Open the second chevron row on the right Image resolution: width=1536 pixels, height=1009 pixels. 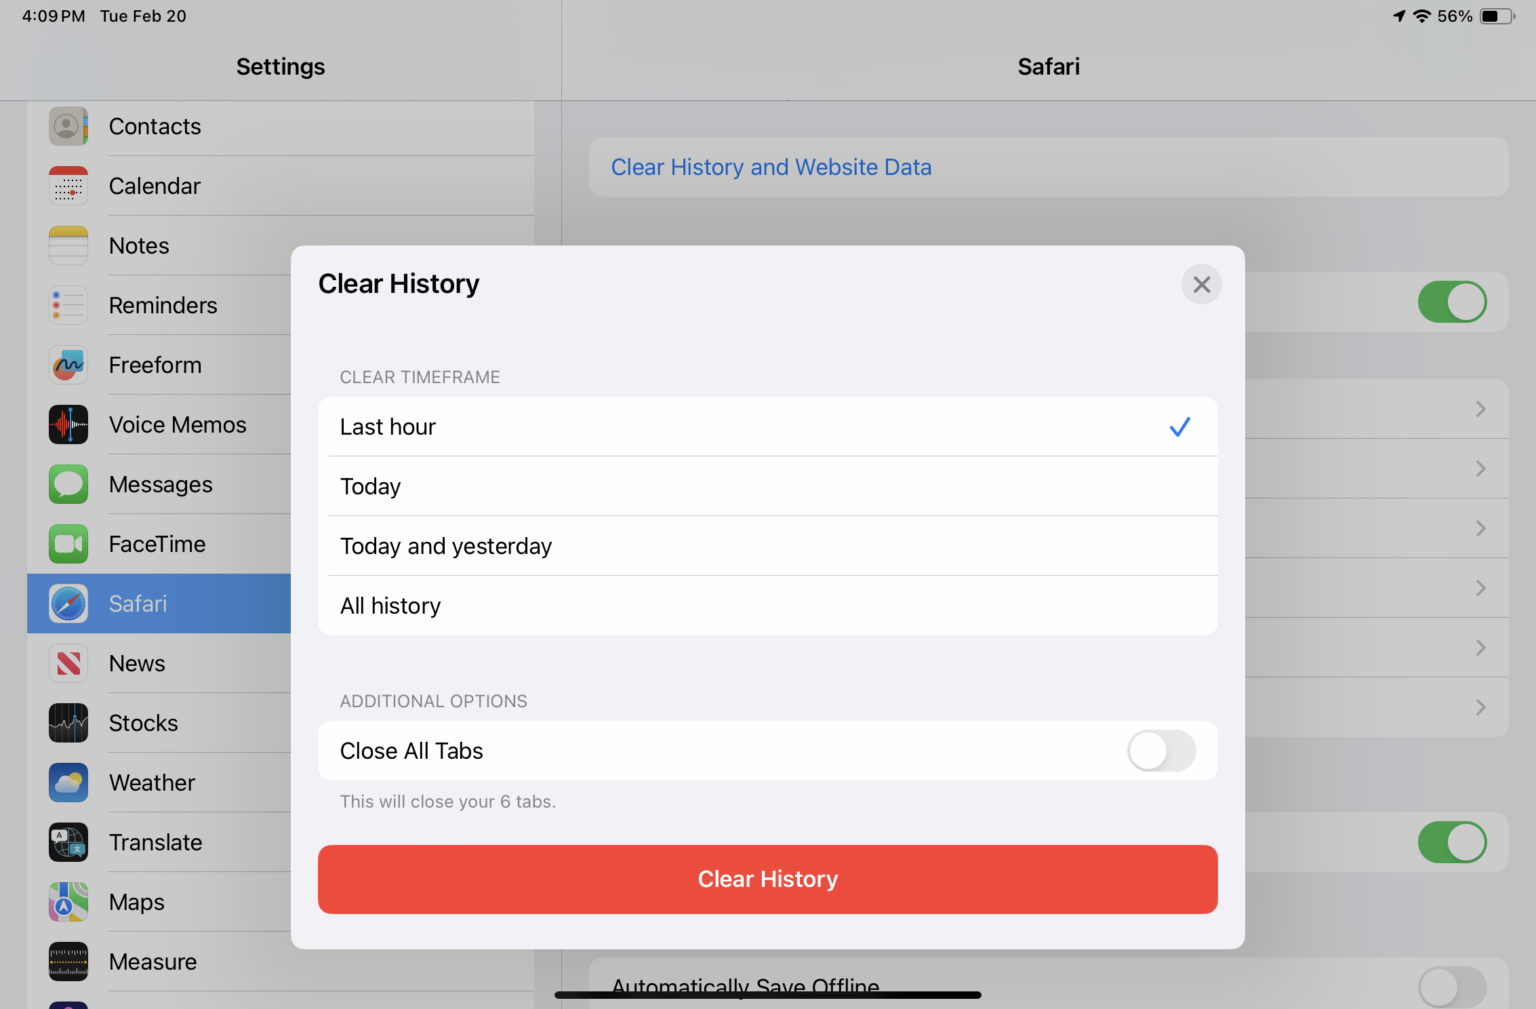1480,469
